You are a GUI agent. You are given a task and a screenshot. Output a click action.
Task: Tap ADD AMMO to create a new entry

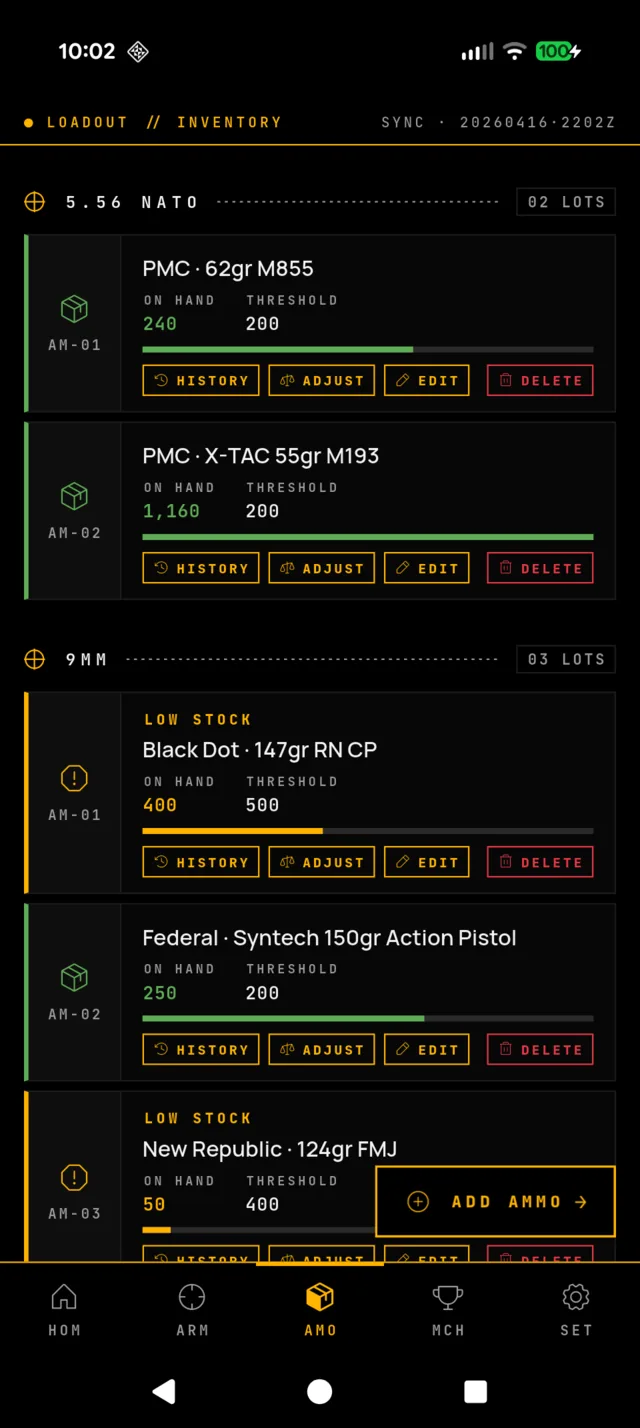[495, 1201]
